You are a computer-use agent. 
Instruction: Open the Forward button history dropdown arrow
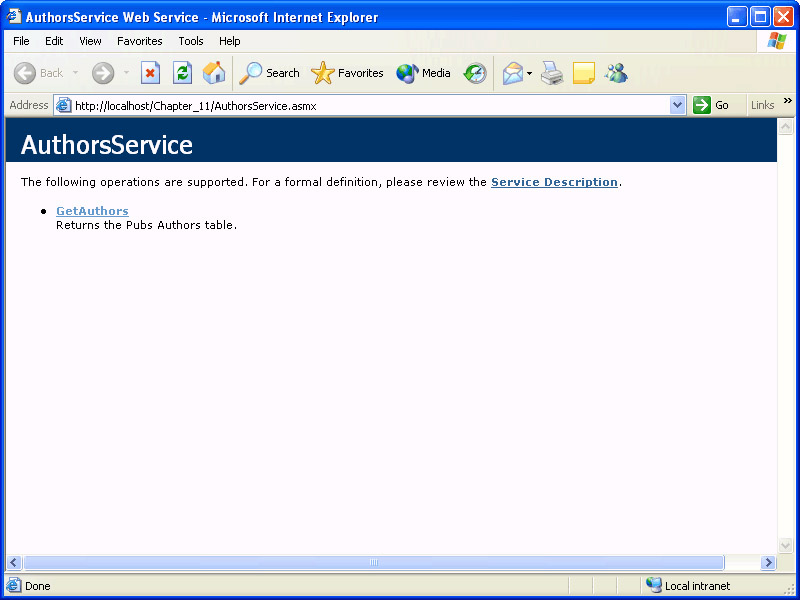pos(126,73)
